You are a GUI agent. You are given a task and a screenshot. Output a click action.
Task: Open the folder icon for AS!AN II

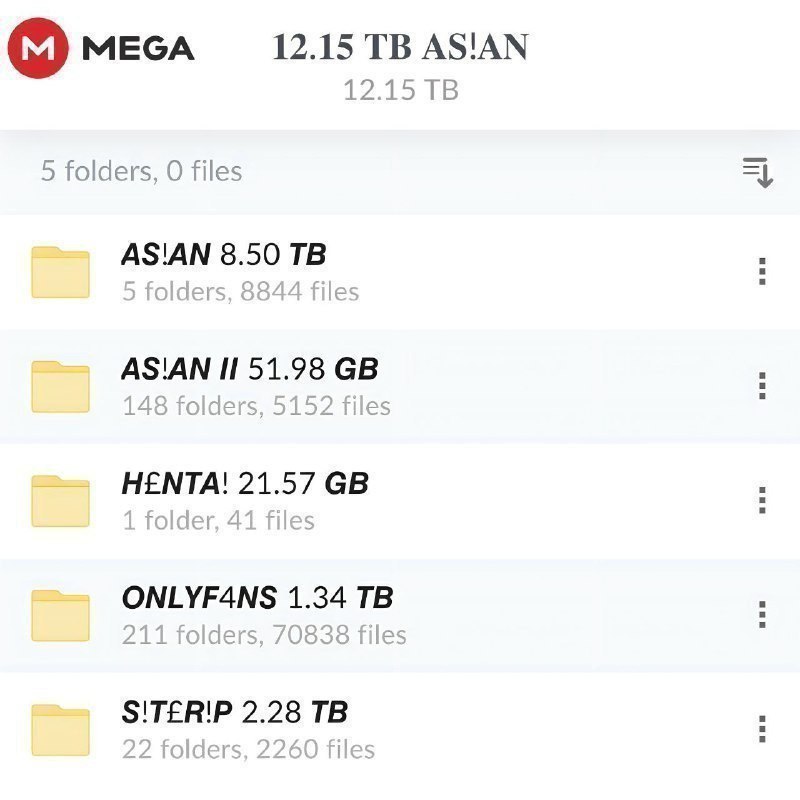[60, 386]
